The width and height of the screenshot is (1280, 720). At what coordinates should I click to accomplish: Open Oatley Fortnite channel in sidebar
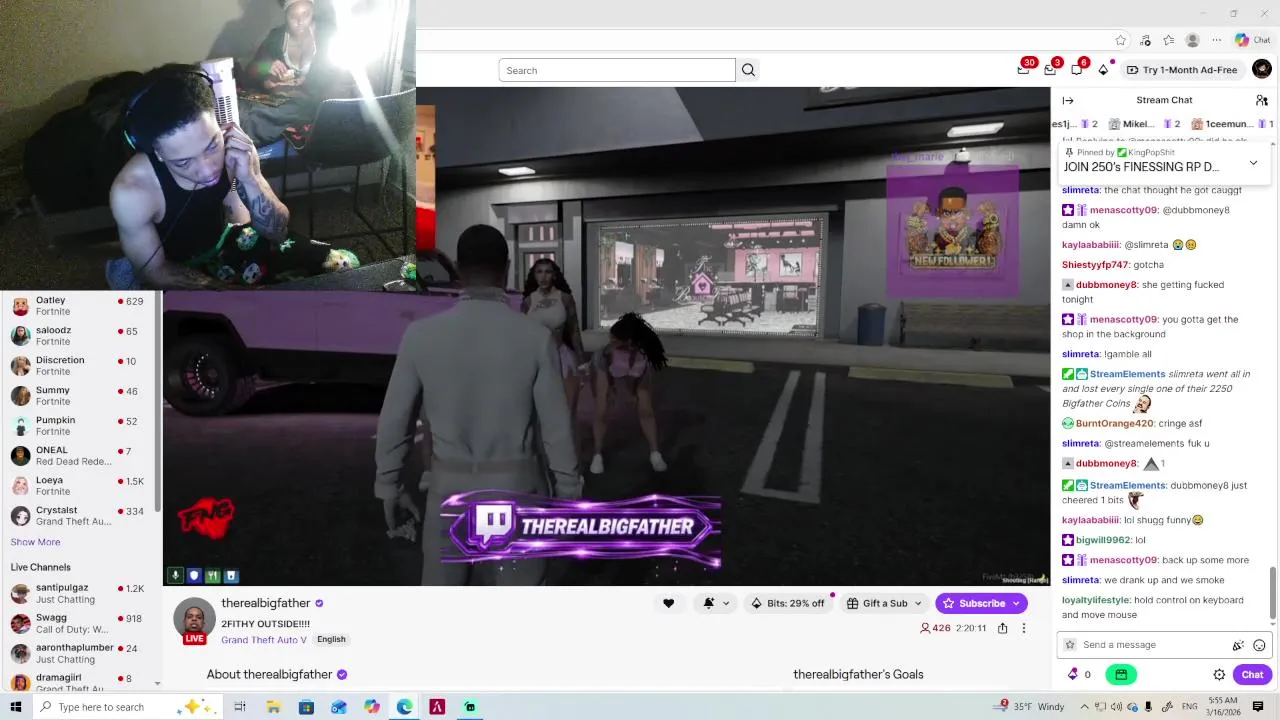click(x=80, y=306)
